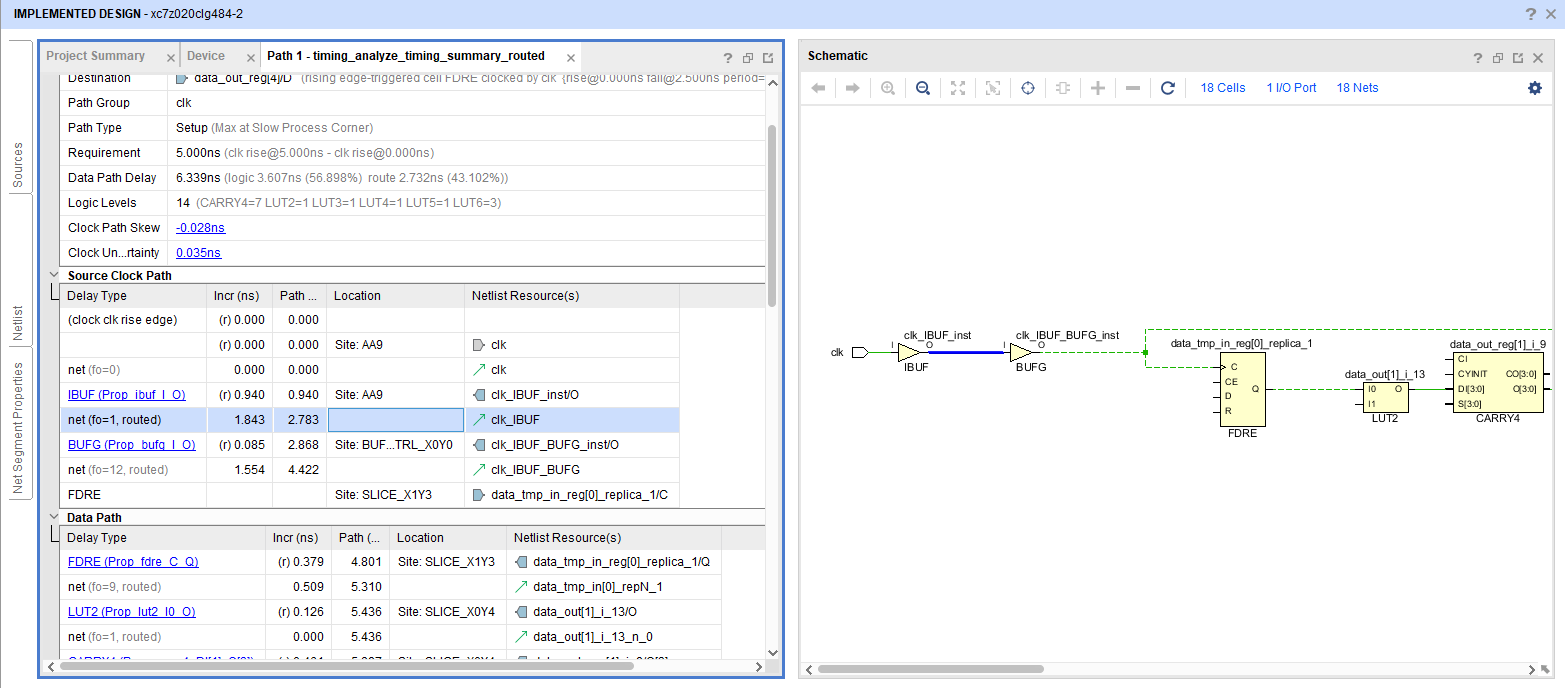Image resolution: width=1565 pixels, height=688 pixels.
Task: Click the minus icon in Schematic toolbar
Action: click(1133, 88)
